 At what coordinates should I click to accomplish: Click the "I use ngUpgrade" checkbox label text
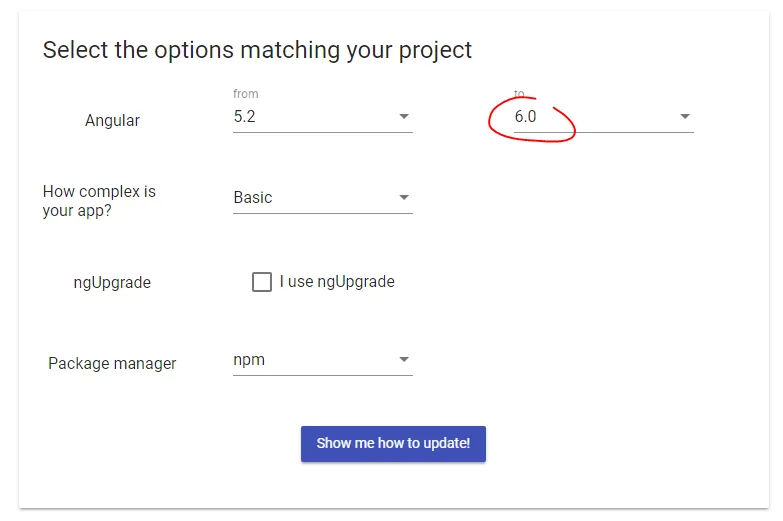337,282
